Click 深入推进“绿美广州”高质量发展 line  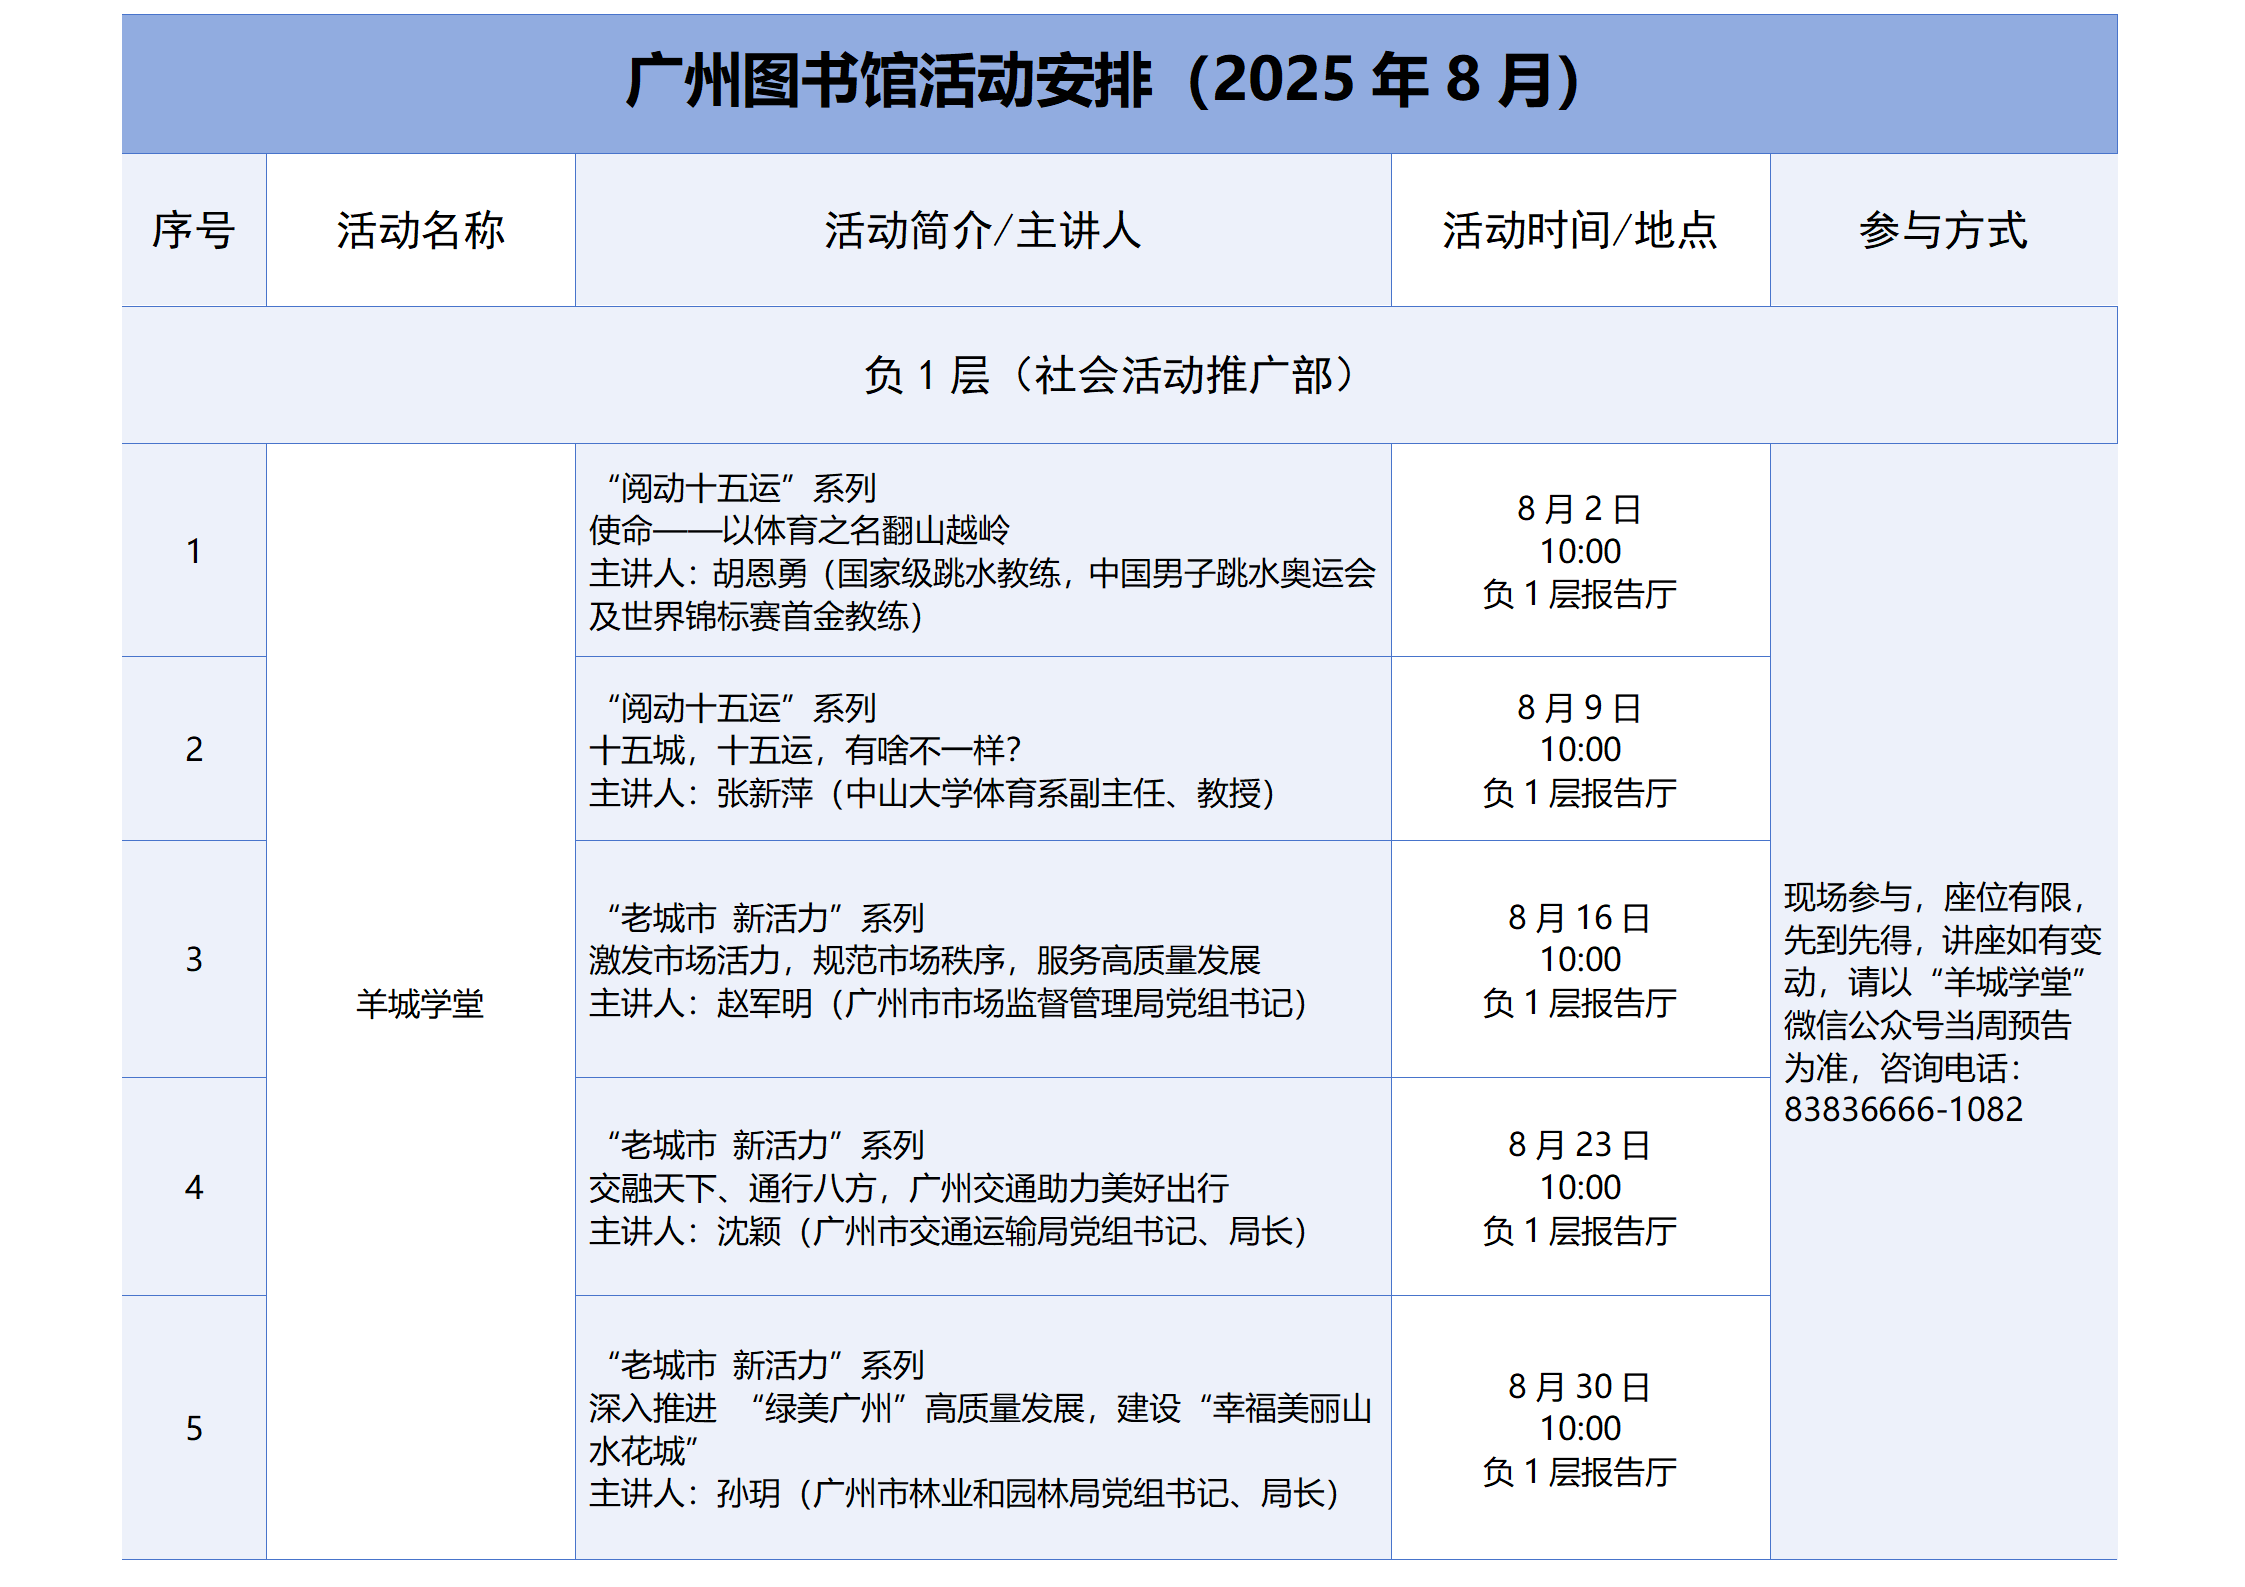(980, 1429)
